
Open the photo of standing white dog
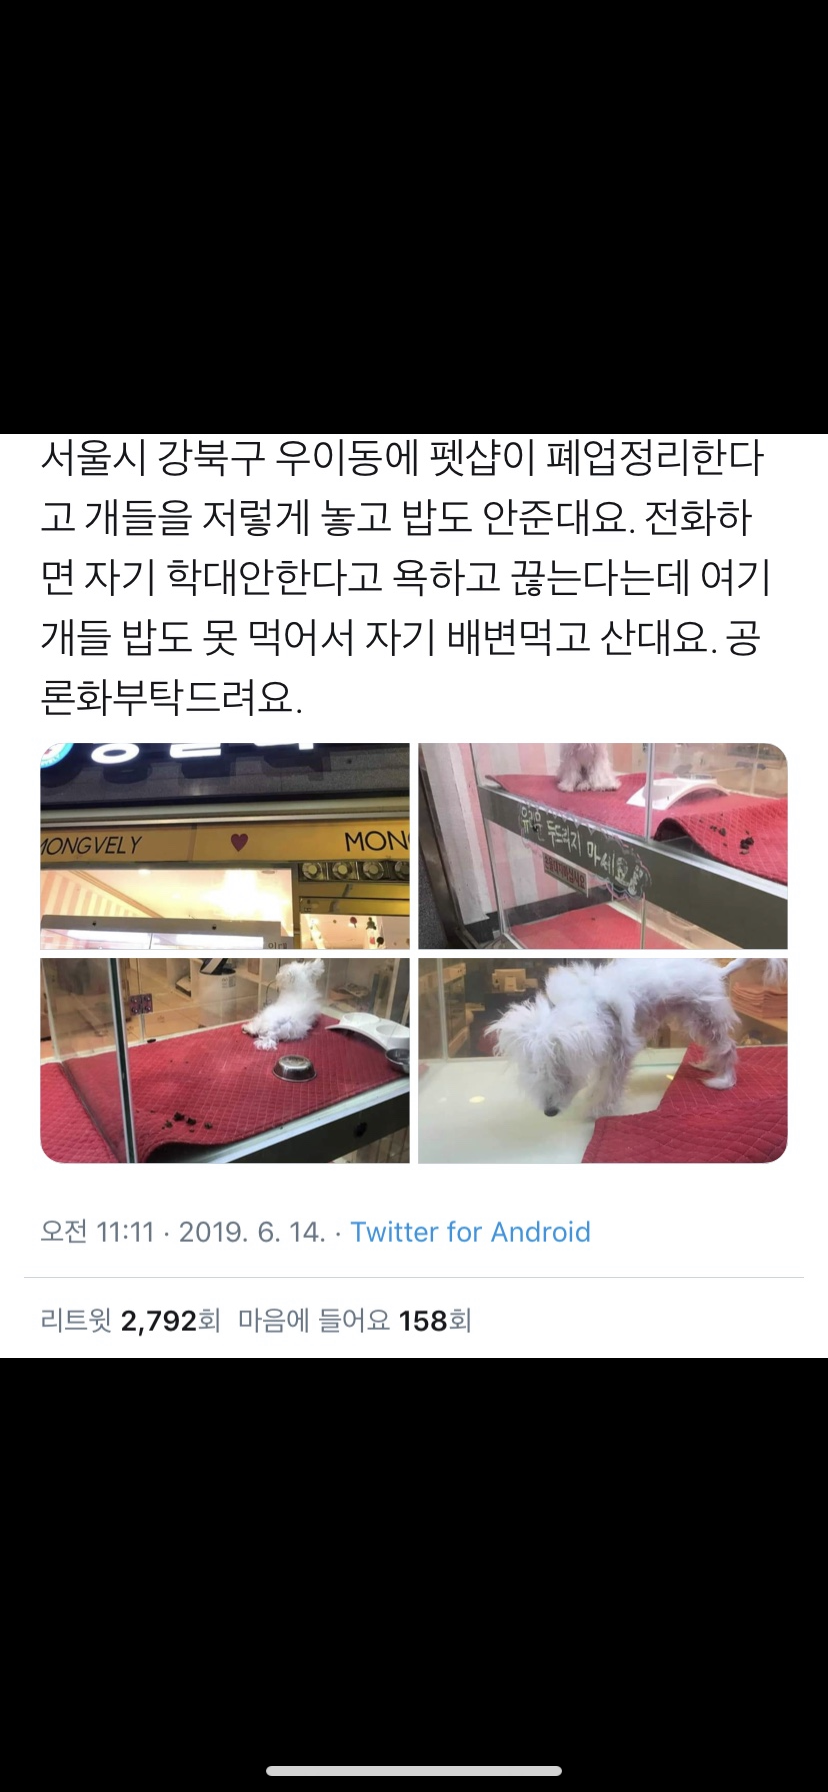pyautogui.click(x=603, y=1060)
